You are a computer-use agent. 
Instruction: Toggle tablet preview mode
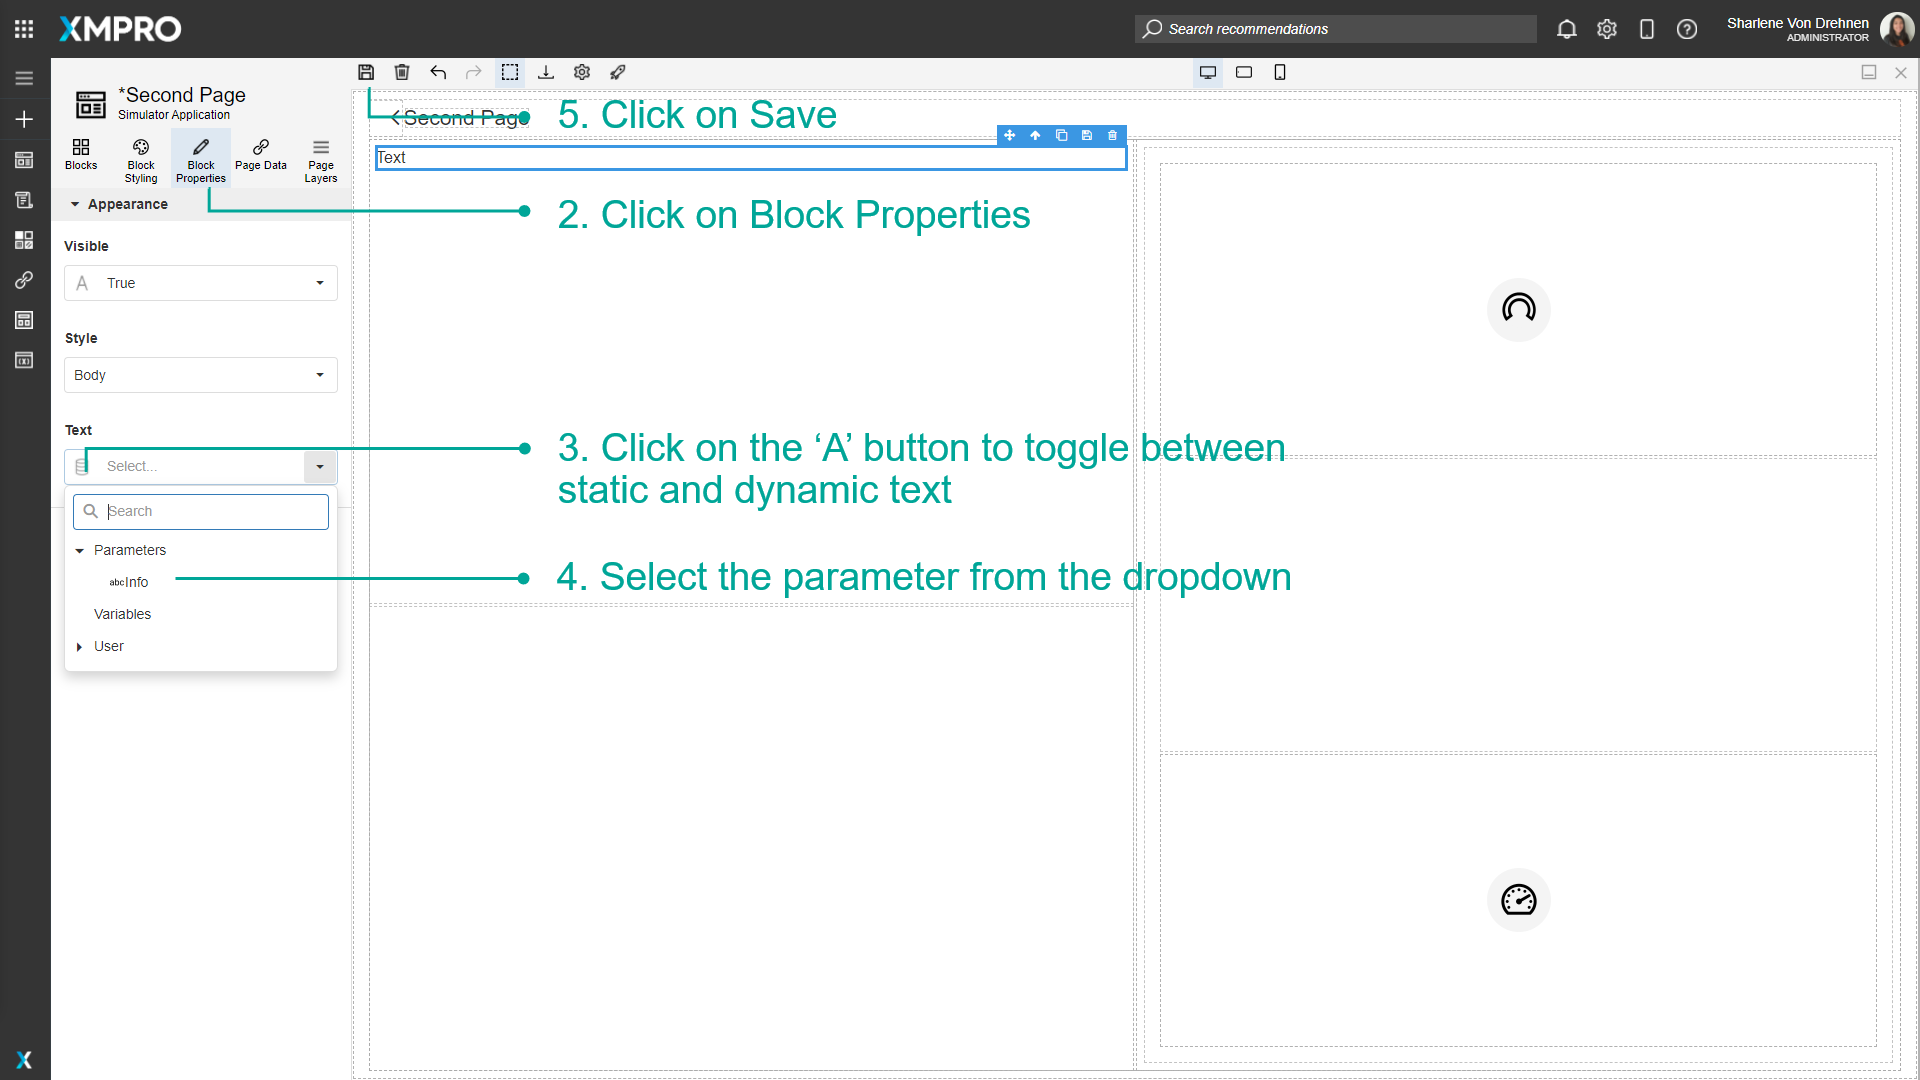pos(1244,72)
